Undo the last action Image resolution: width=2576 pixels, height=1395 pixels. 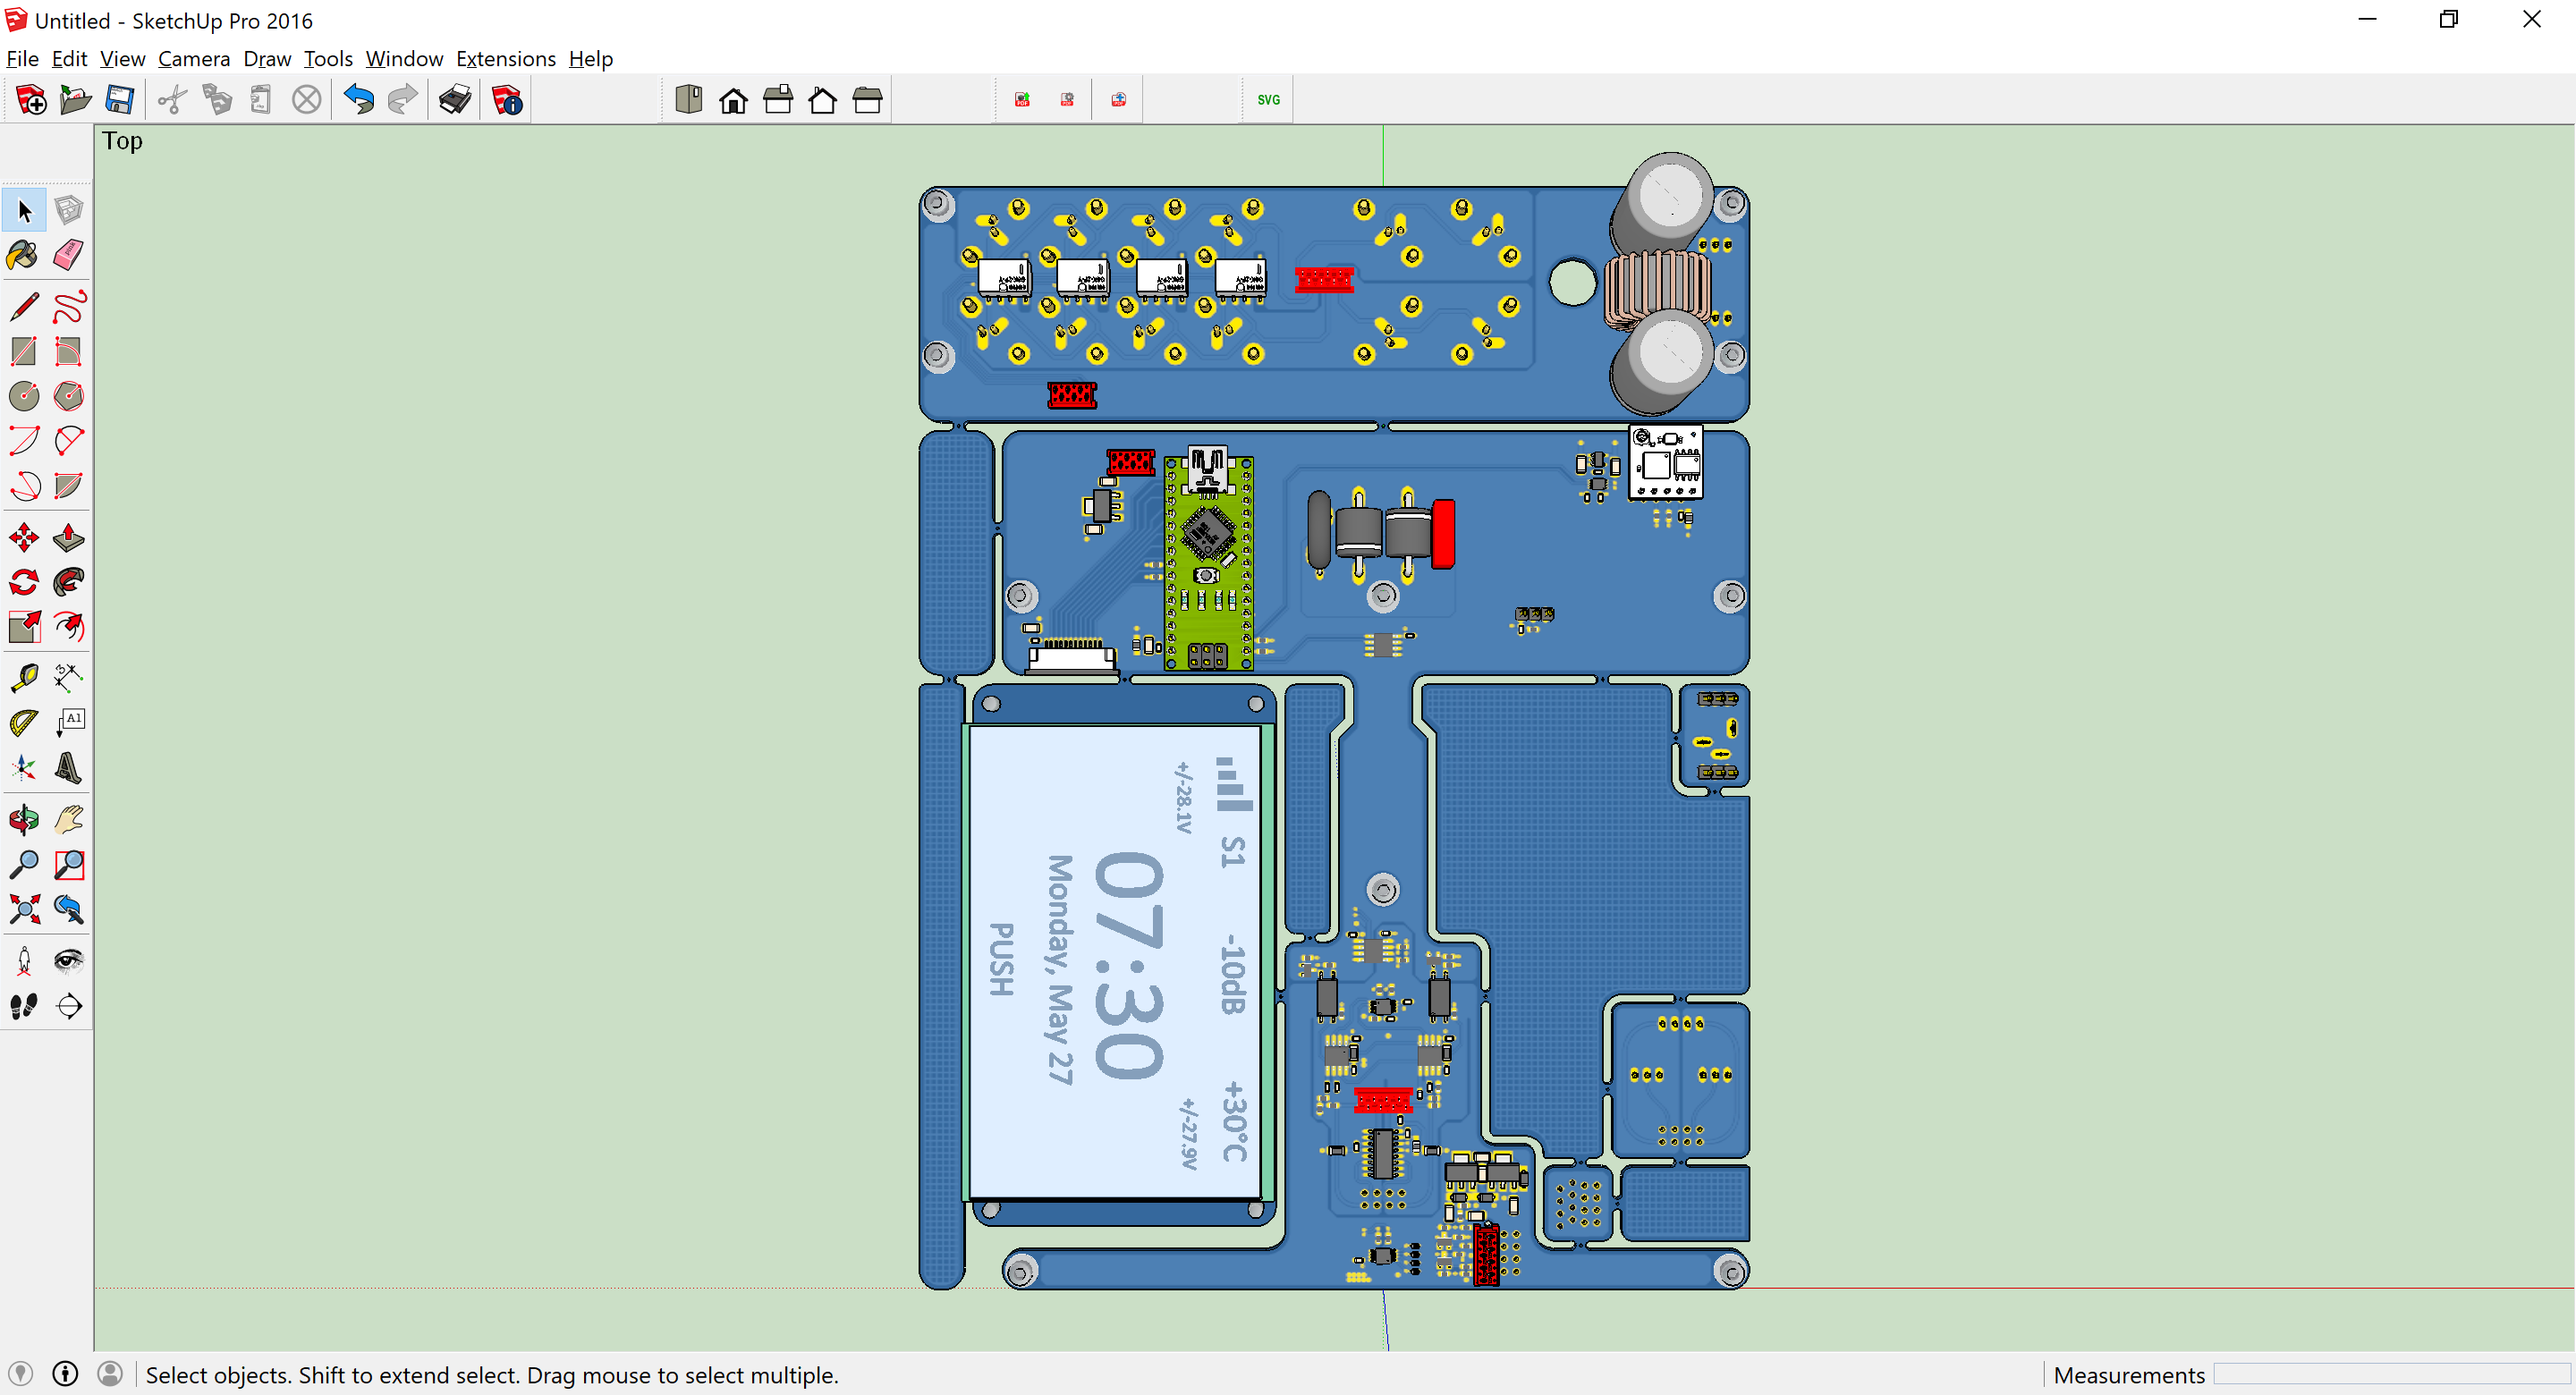coord(358,100)
